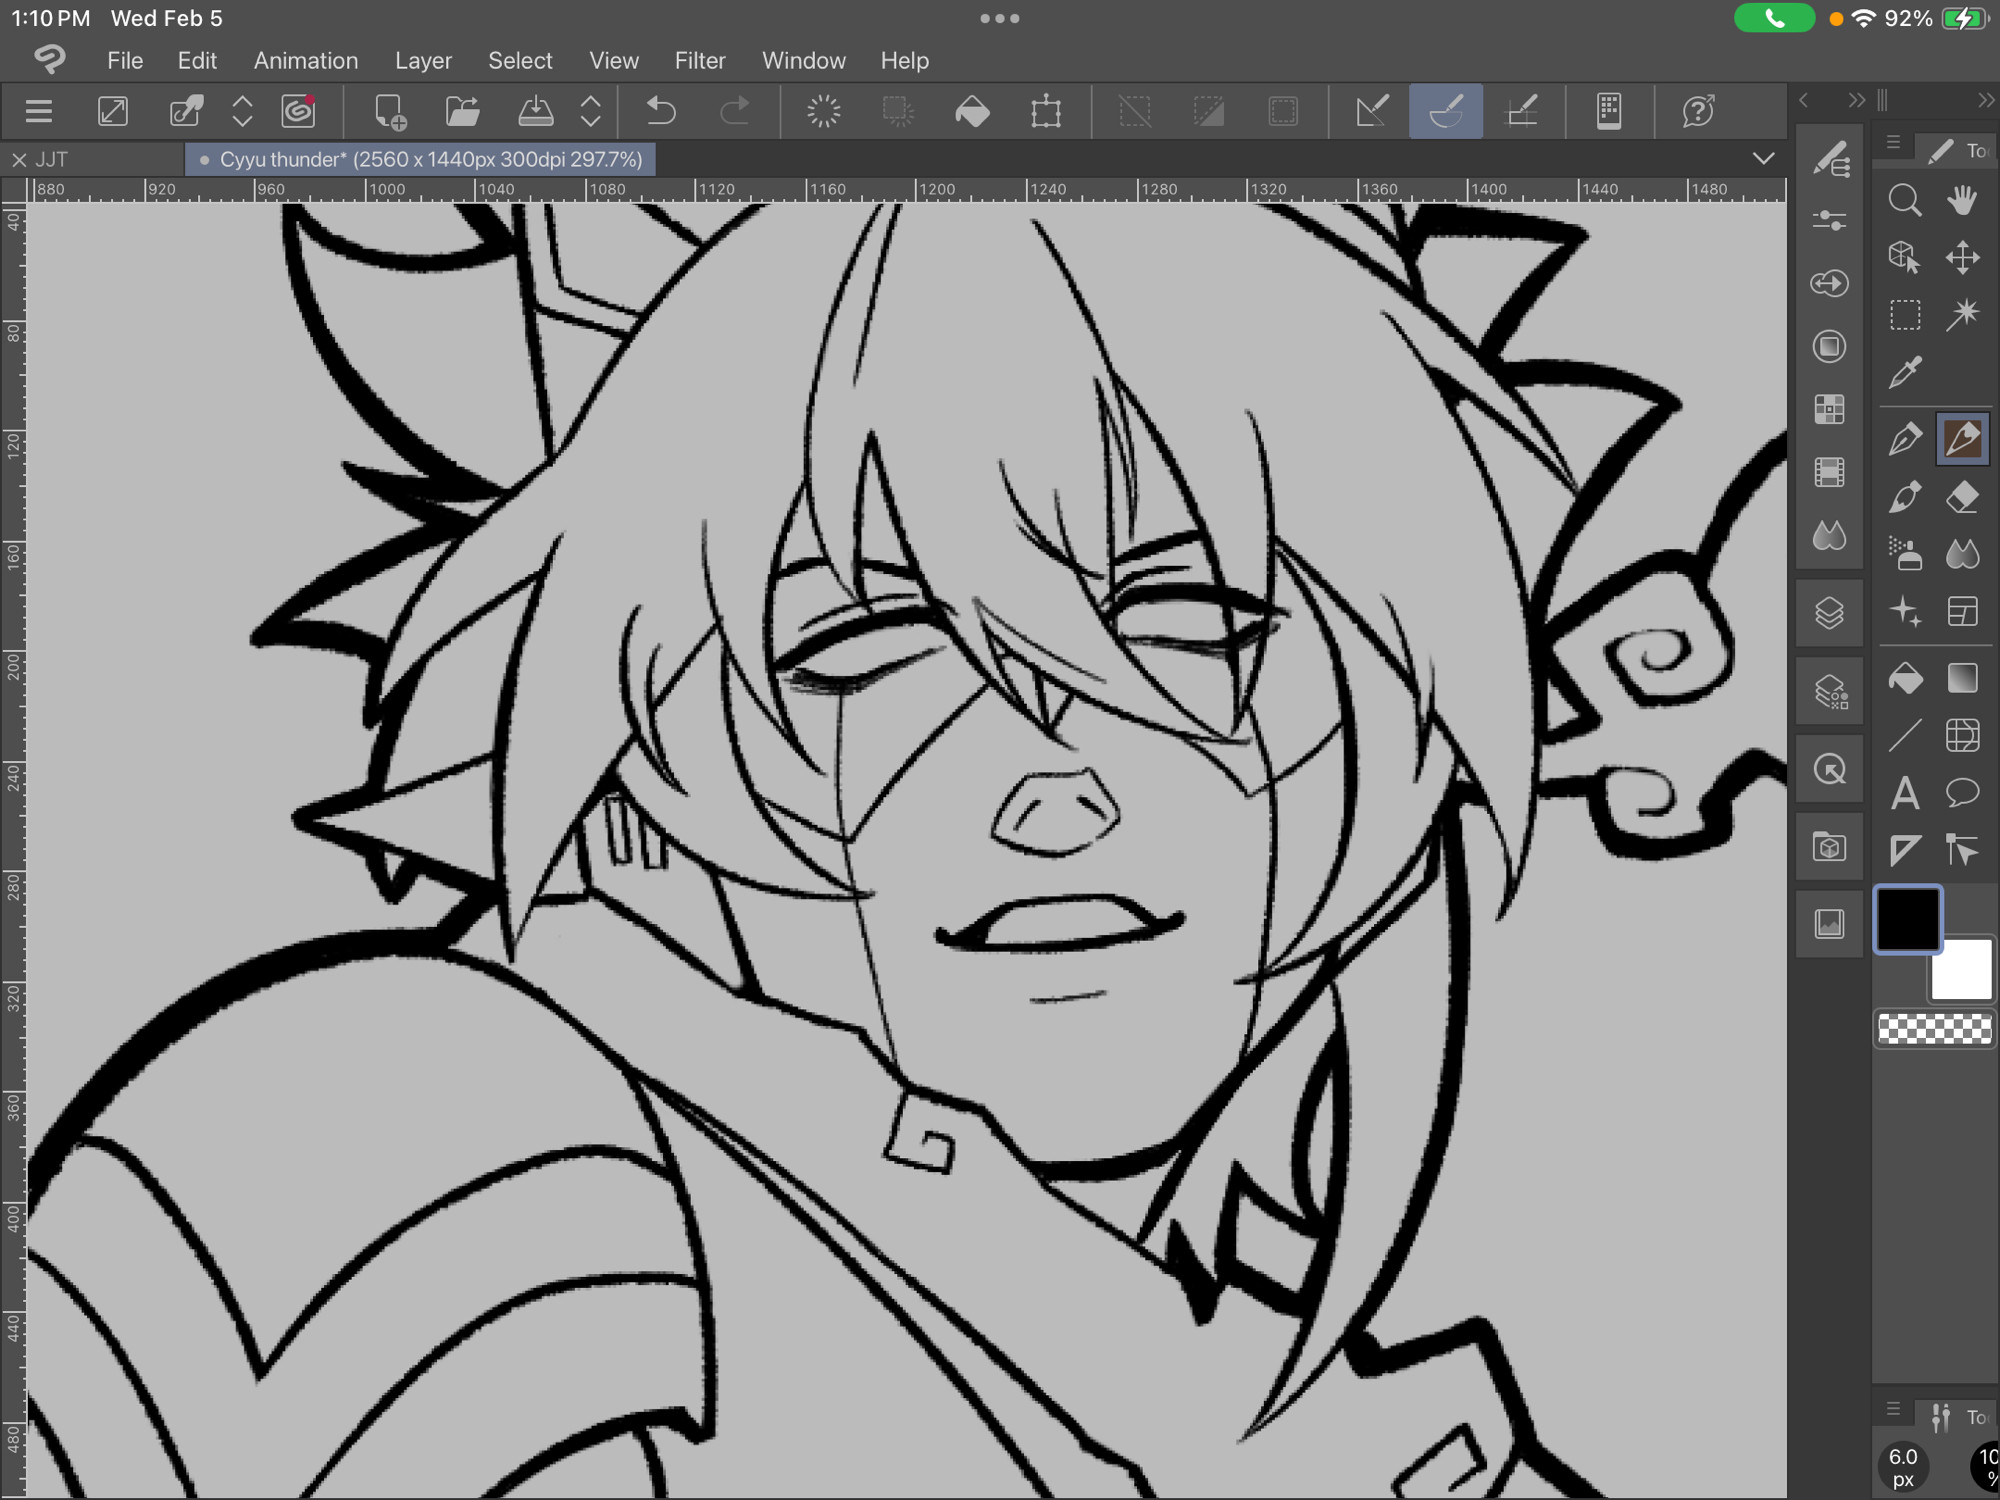
Task: Open the File menu
Action: pos(125,61)
